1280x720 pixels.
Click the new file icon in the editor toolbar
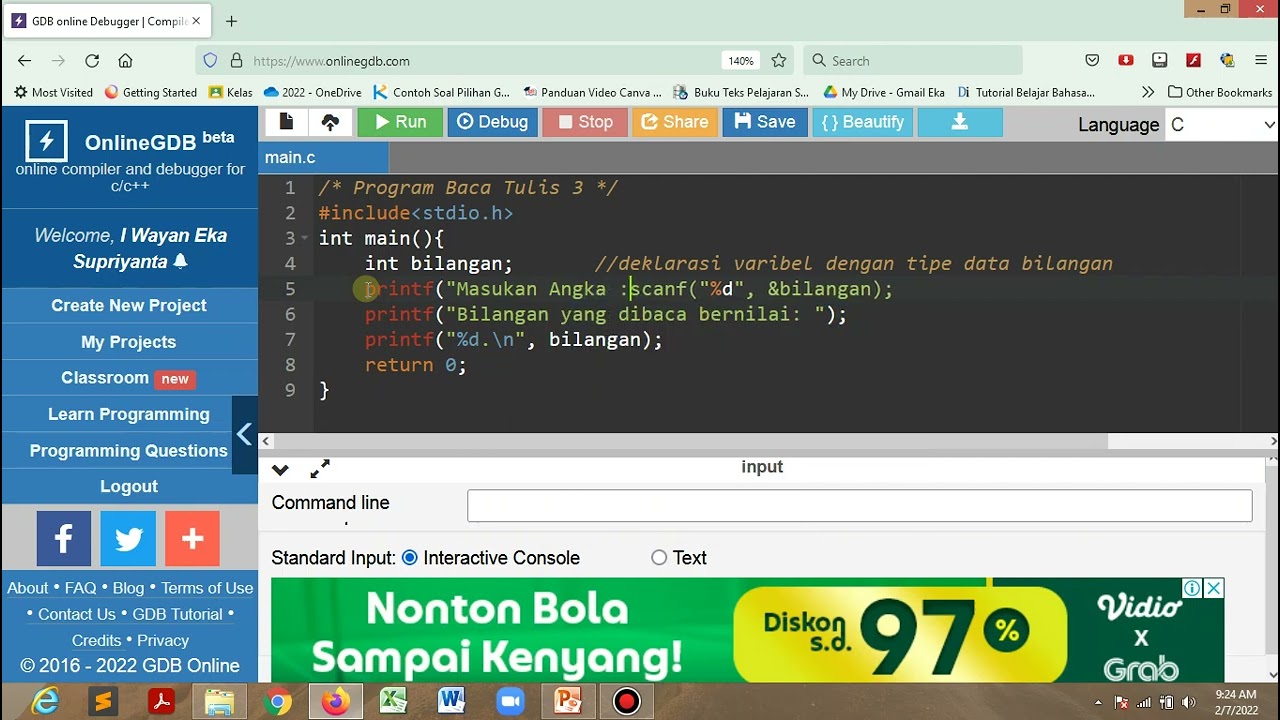click(x=286, y=122)
